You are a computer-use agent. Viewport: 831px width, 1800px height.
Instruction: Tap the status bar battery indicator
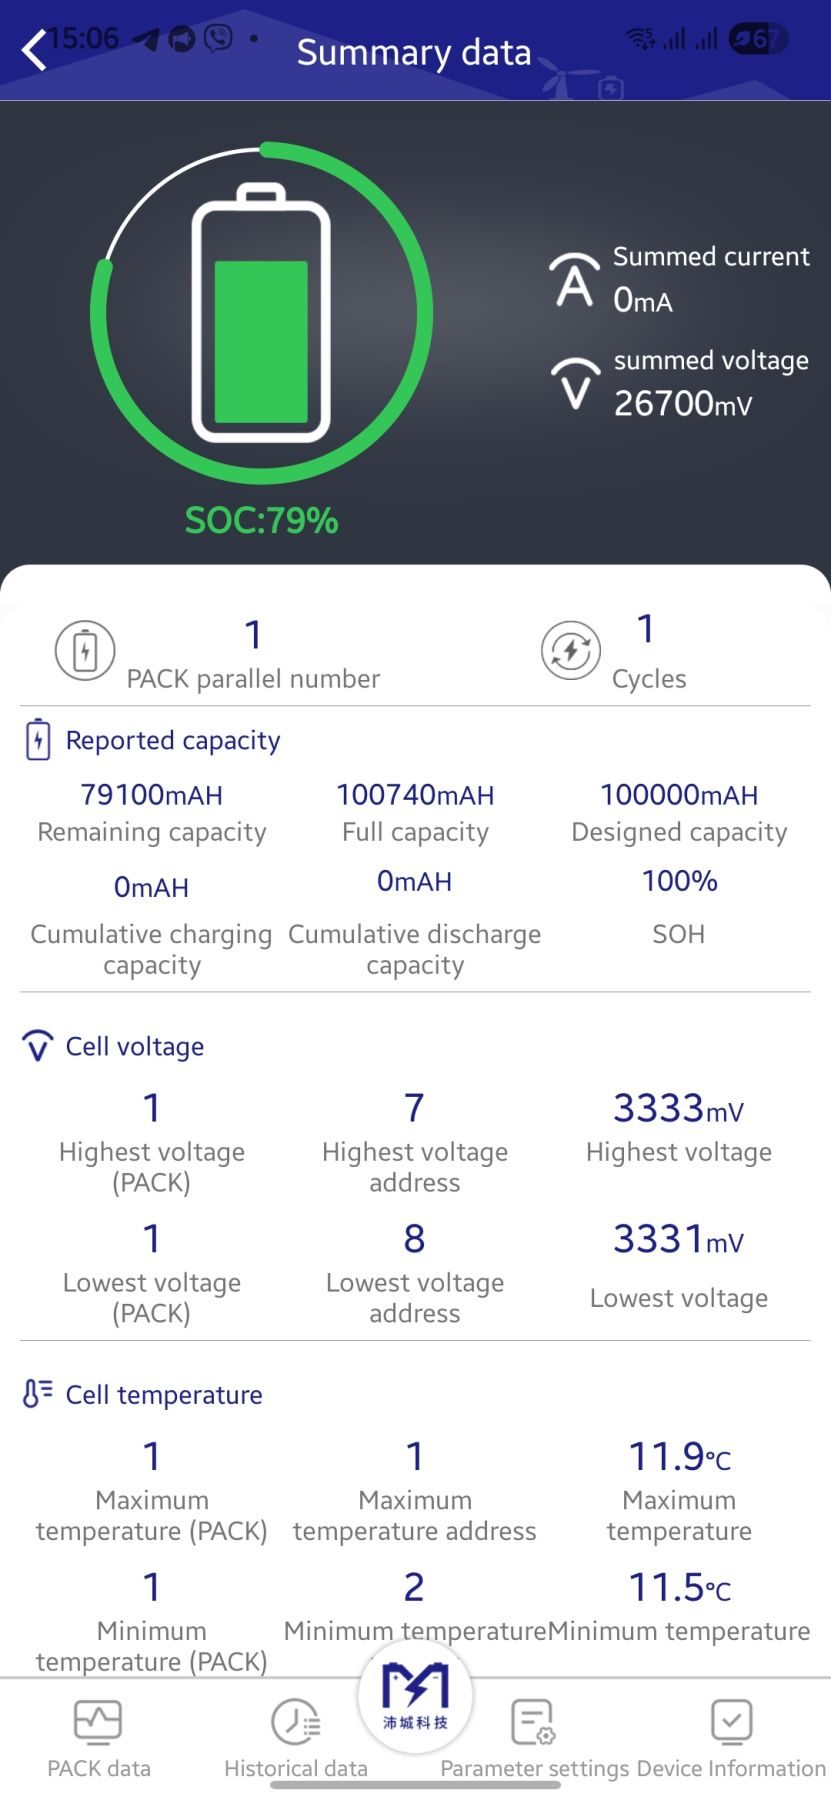click(x=758, y=39)
